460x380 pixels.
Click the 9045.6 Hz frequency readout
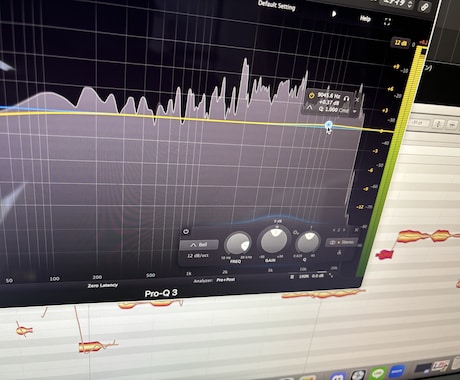point(329,96)
